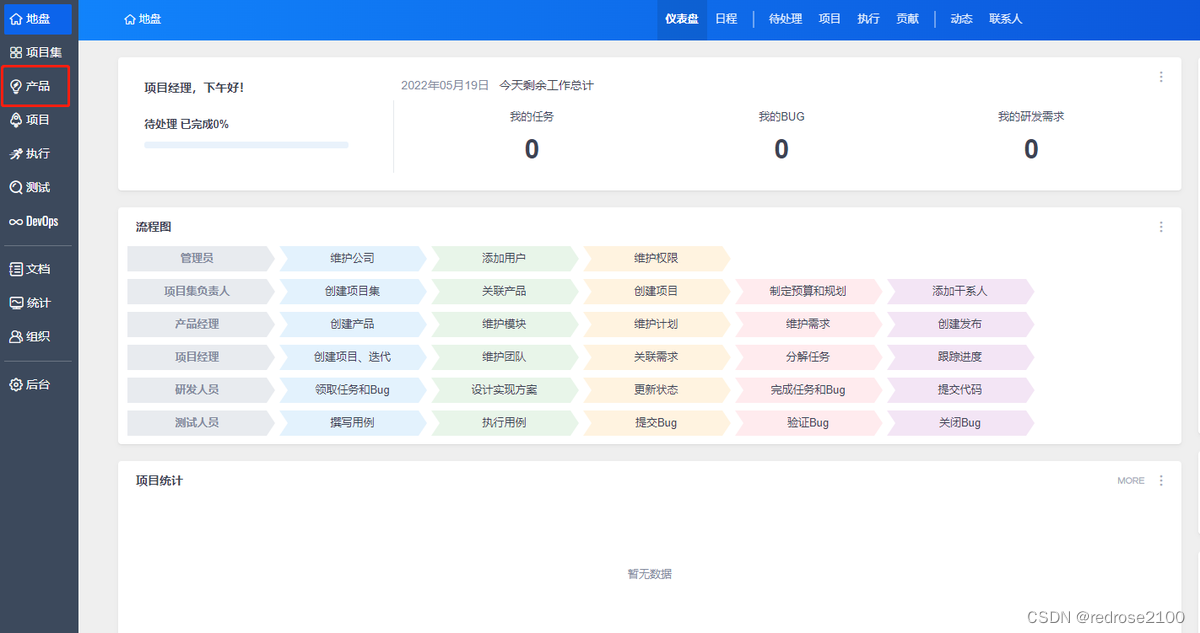Click the 维护计划 flow step

point(656,324)
